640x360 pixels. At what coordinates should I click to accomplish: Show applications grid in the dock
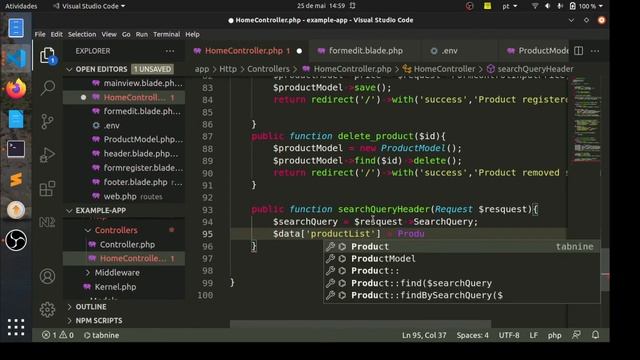pos(16,327)
